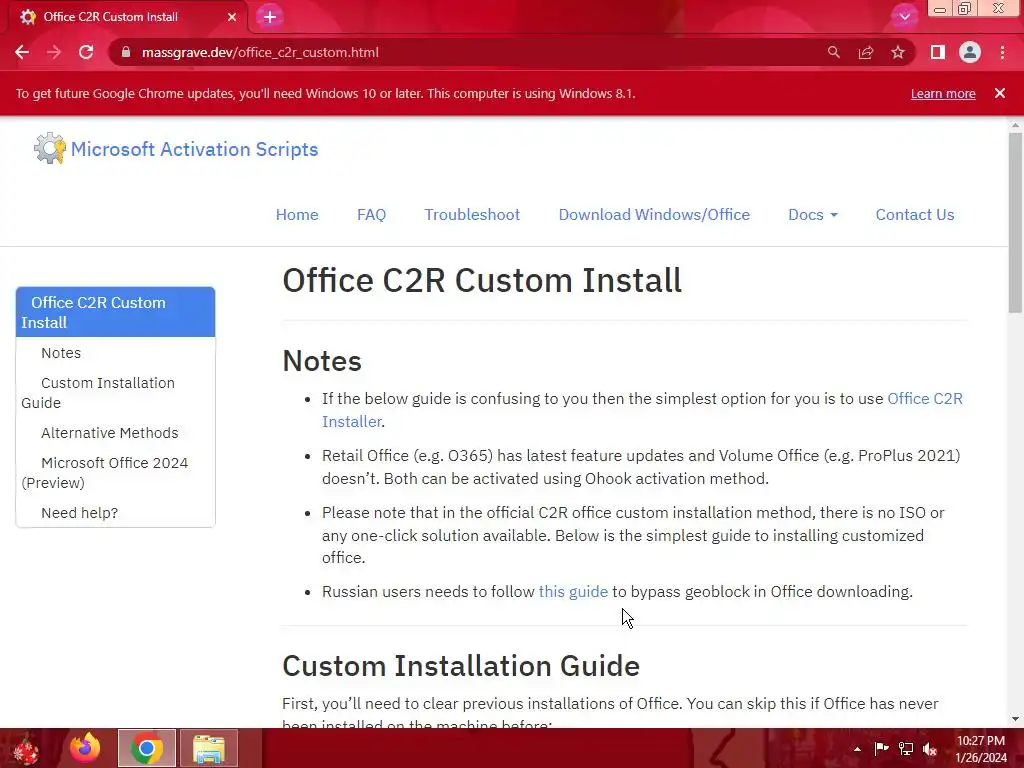Click the Microsoft Activation Scripts gear logo
The width and height of the screenshot is (1024, 768).
[x=50, y=149]
